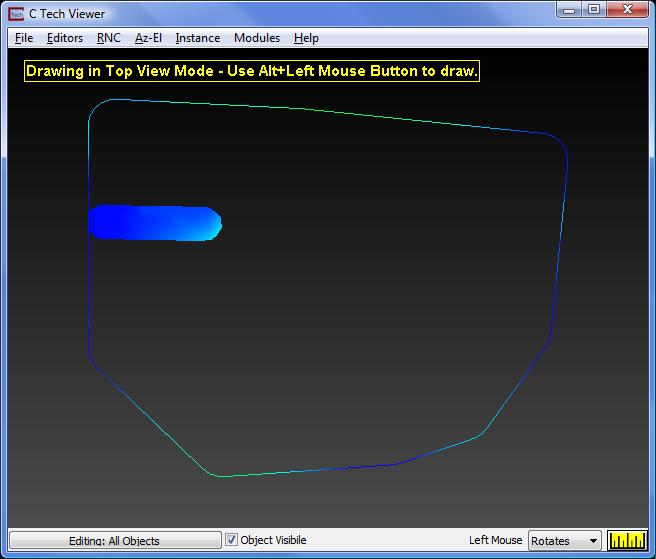Open the Modules menu
Screen dimensions: 656x559
point(257,38)
